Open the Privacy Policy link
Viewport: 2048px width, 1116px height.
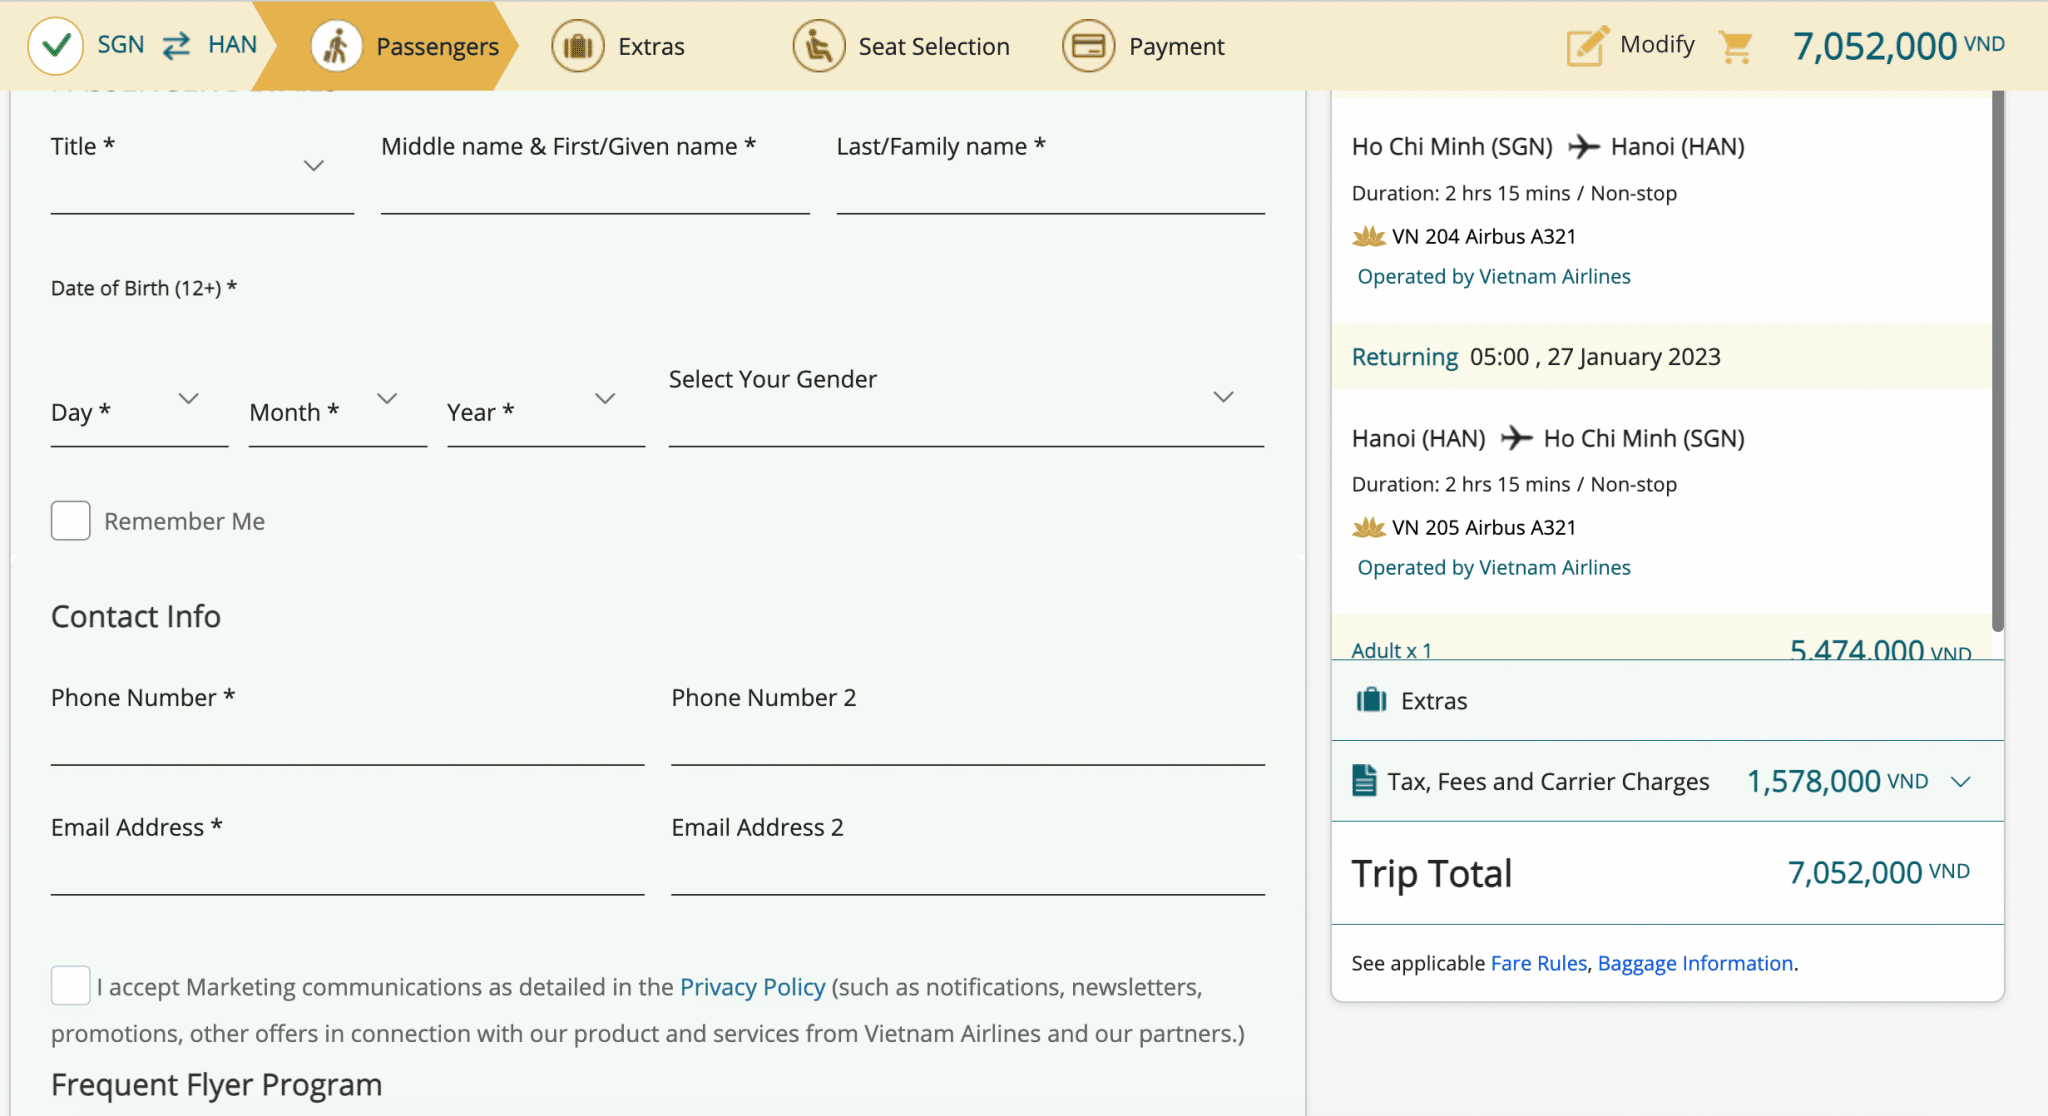[x=753, y=987]
